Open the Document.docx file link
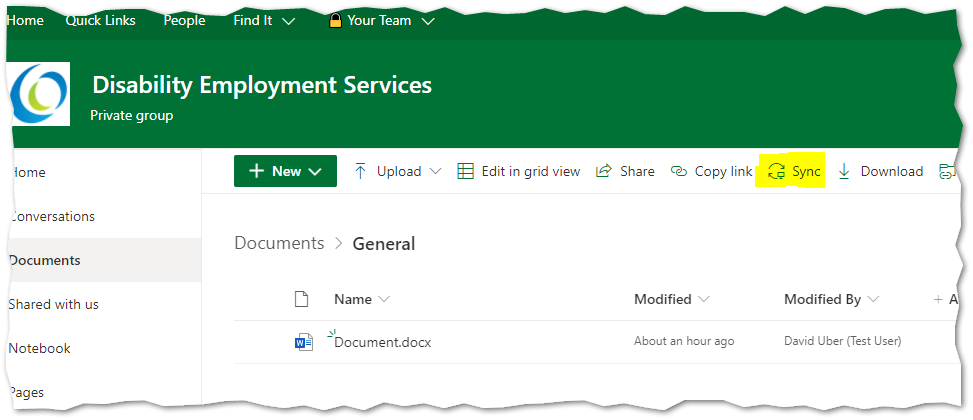 382,342
